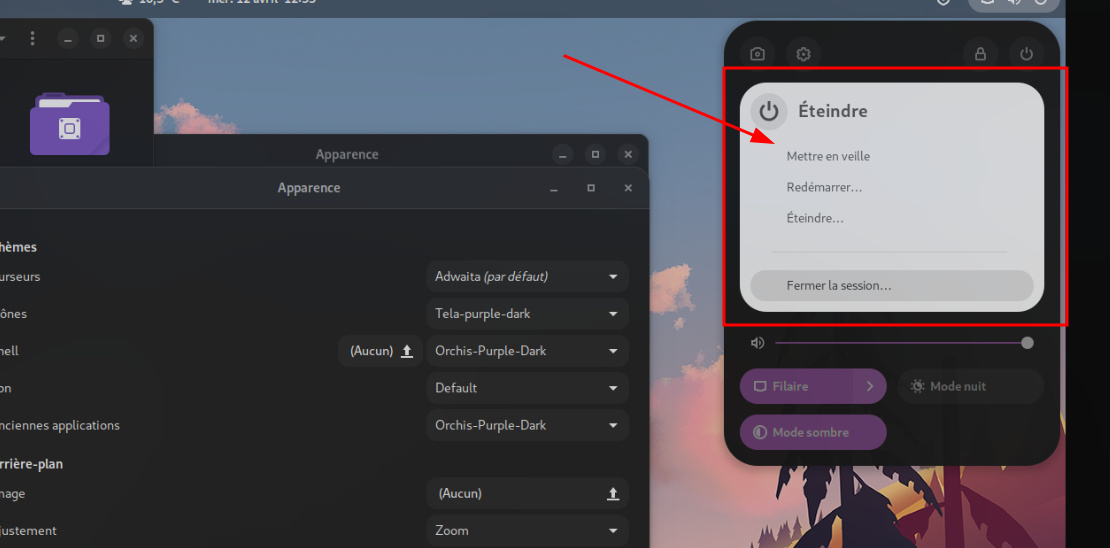This screenshot has width=1110, height=548.
Task: Open settings with the gear icon
Action: coord(803,54)
